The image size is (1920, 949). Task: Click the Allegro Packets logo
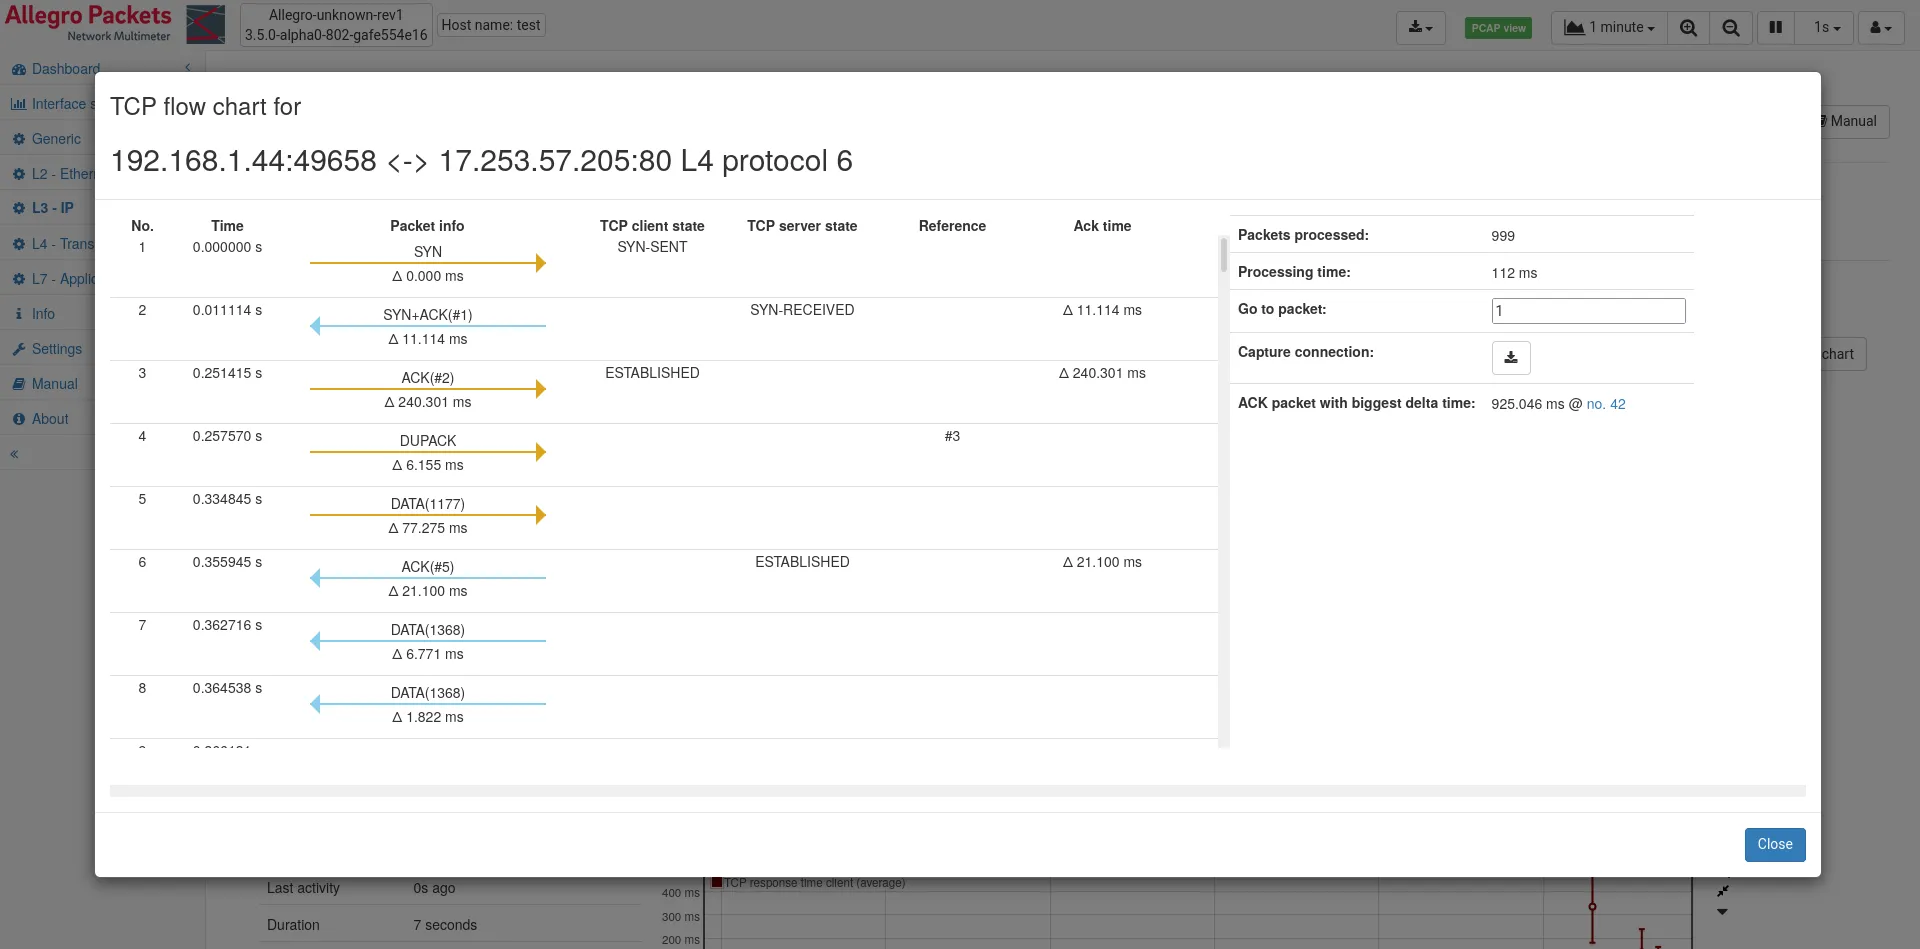(88, 24)
